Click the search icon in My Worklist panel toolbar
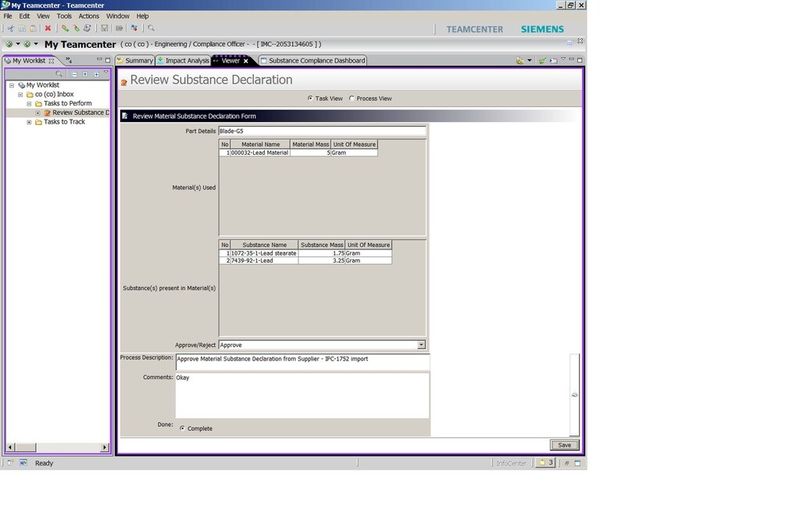 [x=59, y=74]
